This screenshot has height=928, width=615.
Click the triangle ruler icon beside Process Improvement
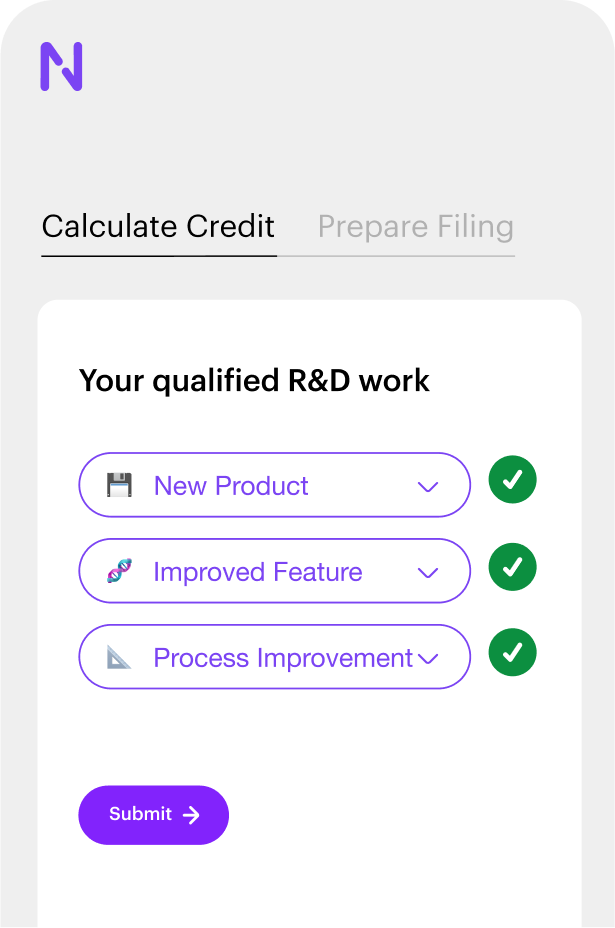(119, 658)
